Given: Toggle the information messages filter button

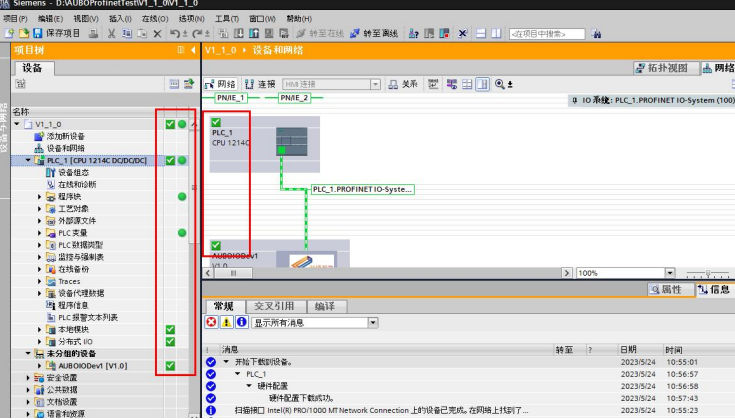Looking at the screenshot, I should 241,322.
